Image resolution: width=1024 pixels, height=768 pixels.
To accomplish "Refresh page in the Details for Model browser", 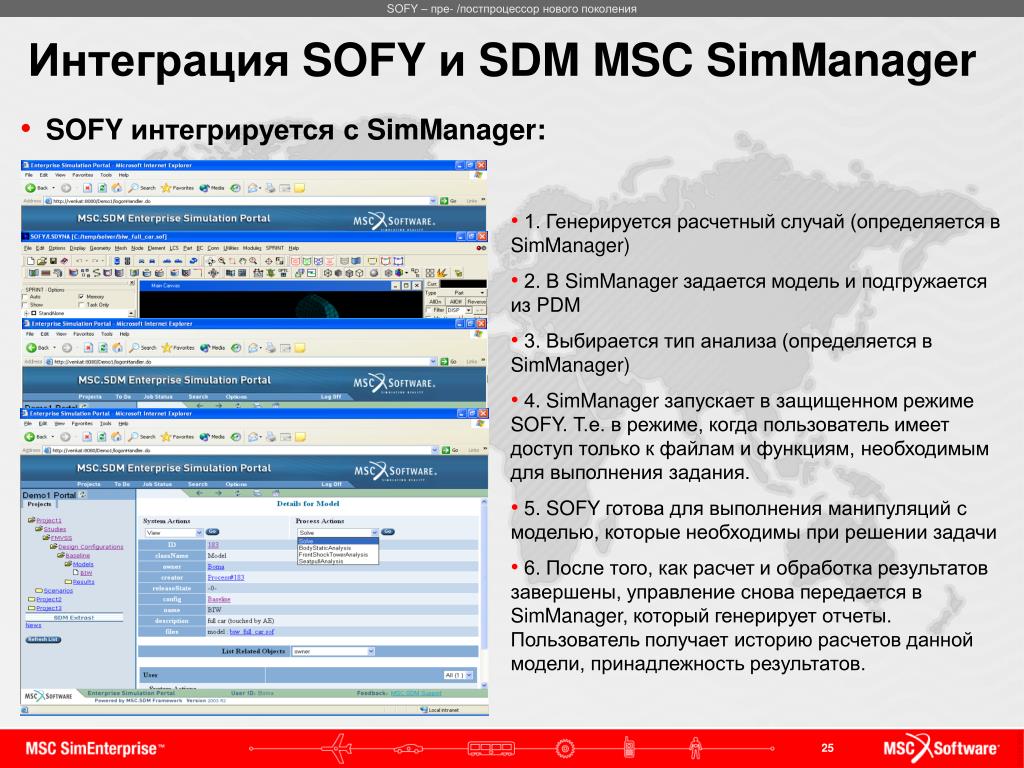I will click(101, 436).
